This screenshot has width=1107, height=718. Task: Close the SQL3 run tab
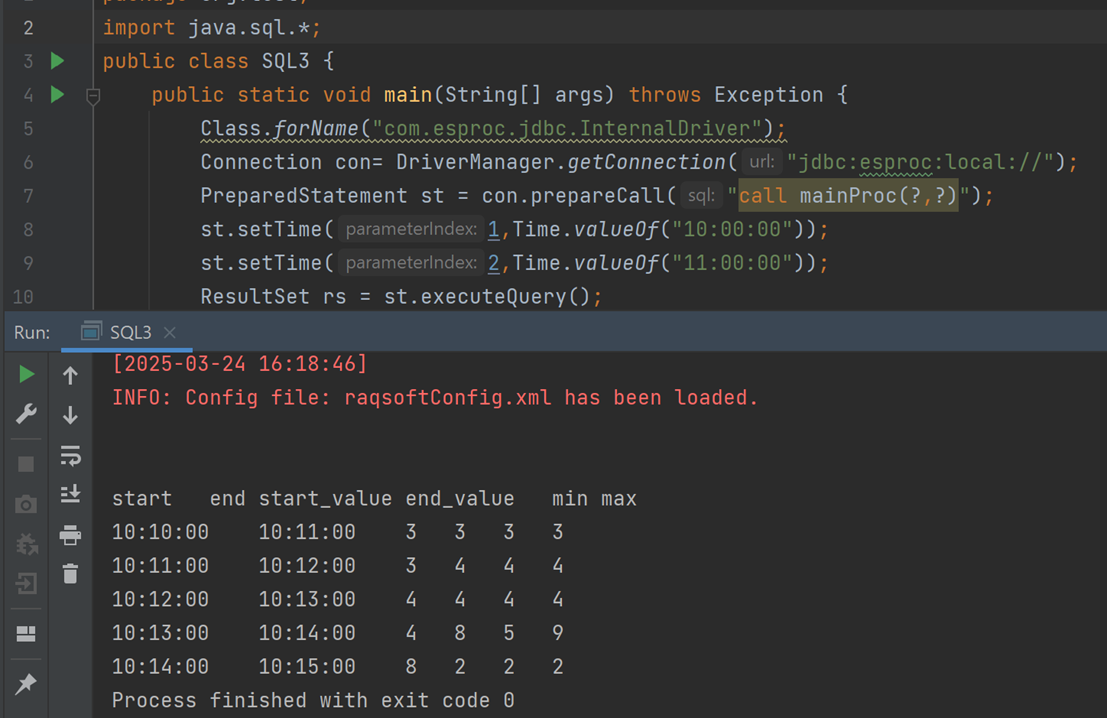point(170,332)
